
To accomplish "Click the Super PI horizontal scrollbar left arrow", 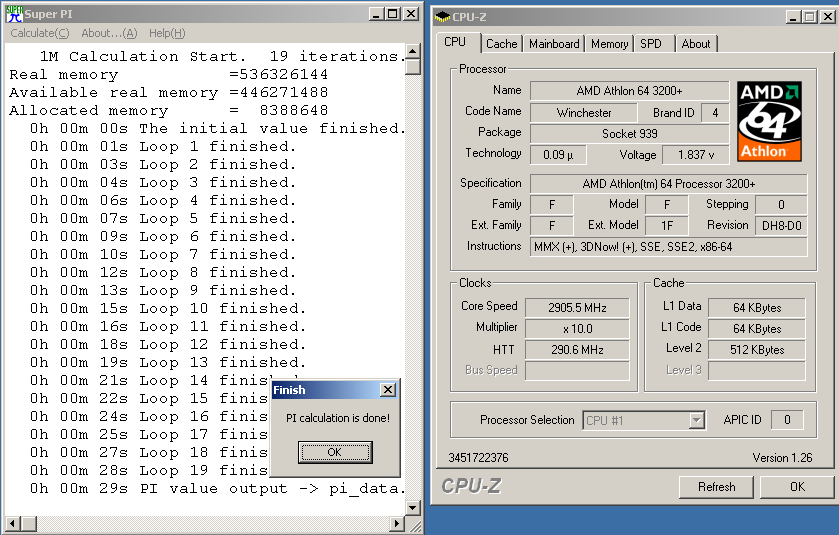I will 13,523.
